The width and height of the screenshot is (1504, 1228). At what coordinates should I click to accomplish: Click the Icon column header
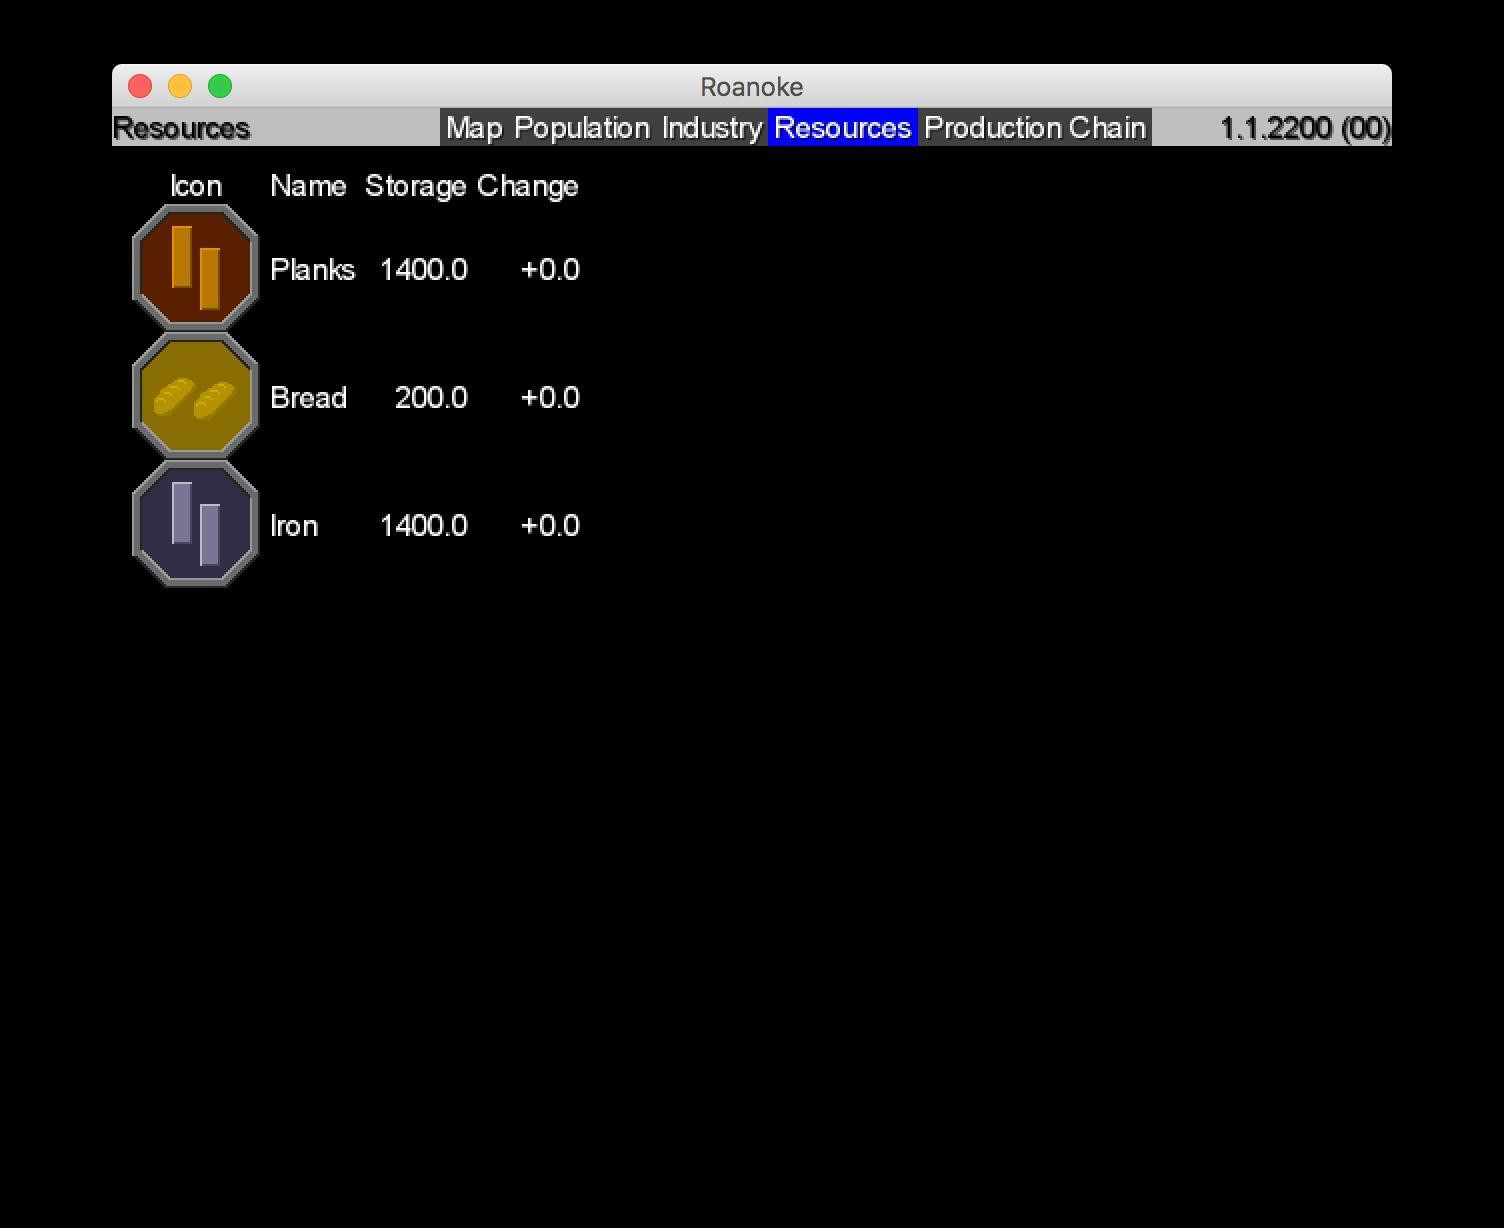click(196, 186)
